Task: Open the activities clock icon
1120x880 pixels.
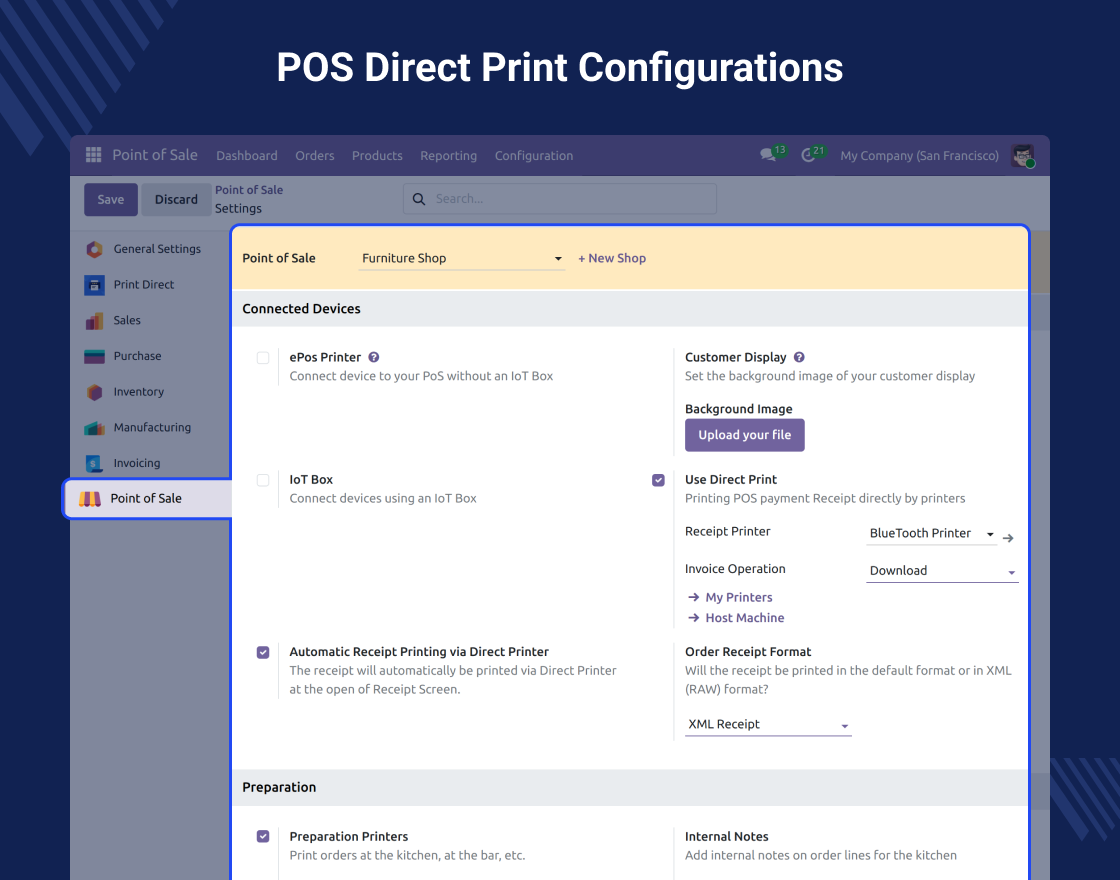Action: point(809,155)
